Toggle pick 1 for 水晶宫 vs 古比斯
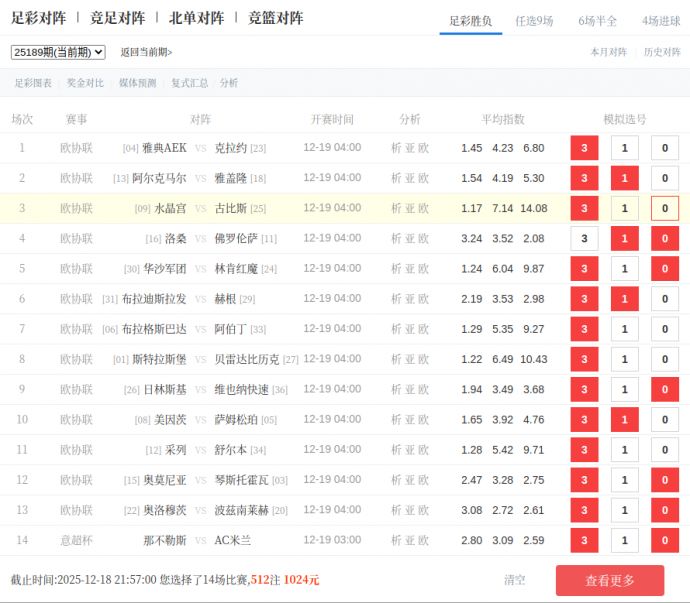690x603 pixels. (624, 208)
